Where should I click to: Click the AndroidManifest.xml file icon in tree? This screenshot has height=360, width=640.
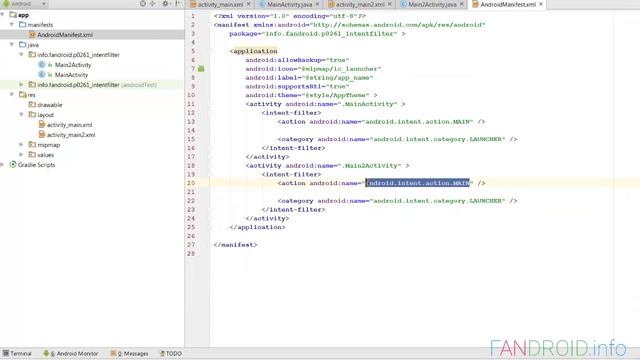coord(32,35)
